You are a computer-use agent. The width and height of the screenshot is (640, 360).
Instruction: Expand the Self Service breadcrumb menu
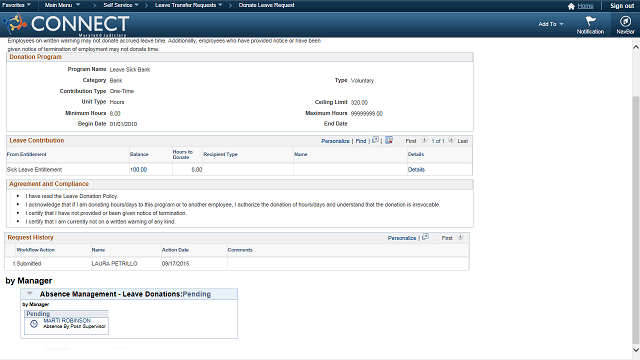tap(121, 5)
